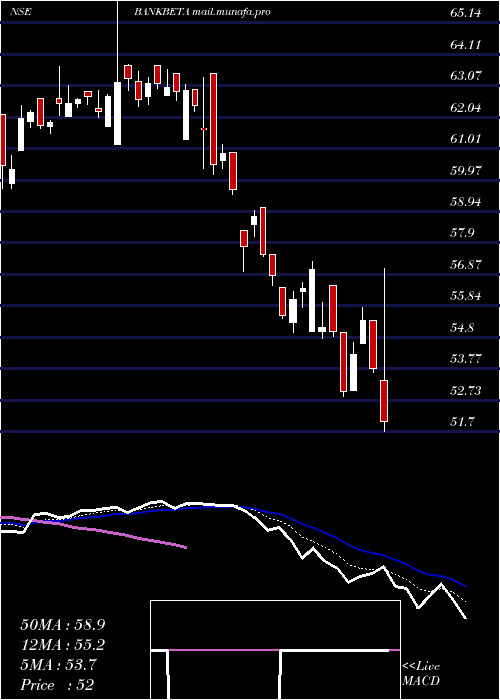Click the 51.7 price axis label
The height and width of the screenshot is (700, 500).
click(x=462, y=421)
